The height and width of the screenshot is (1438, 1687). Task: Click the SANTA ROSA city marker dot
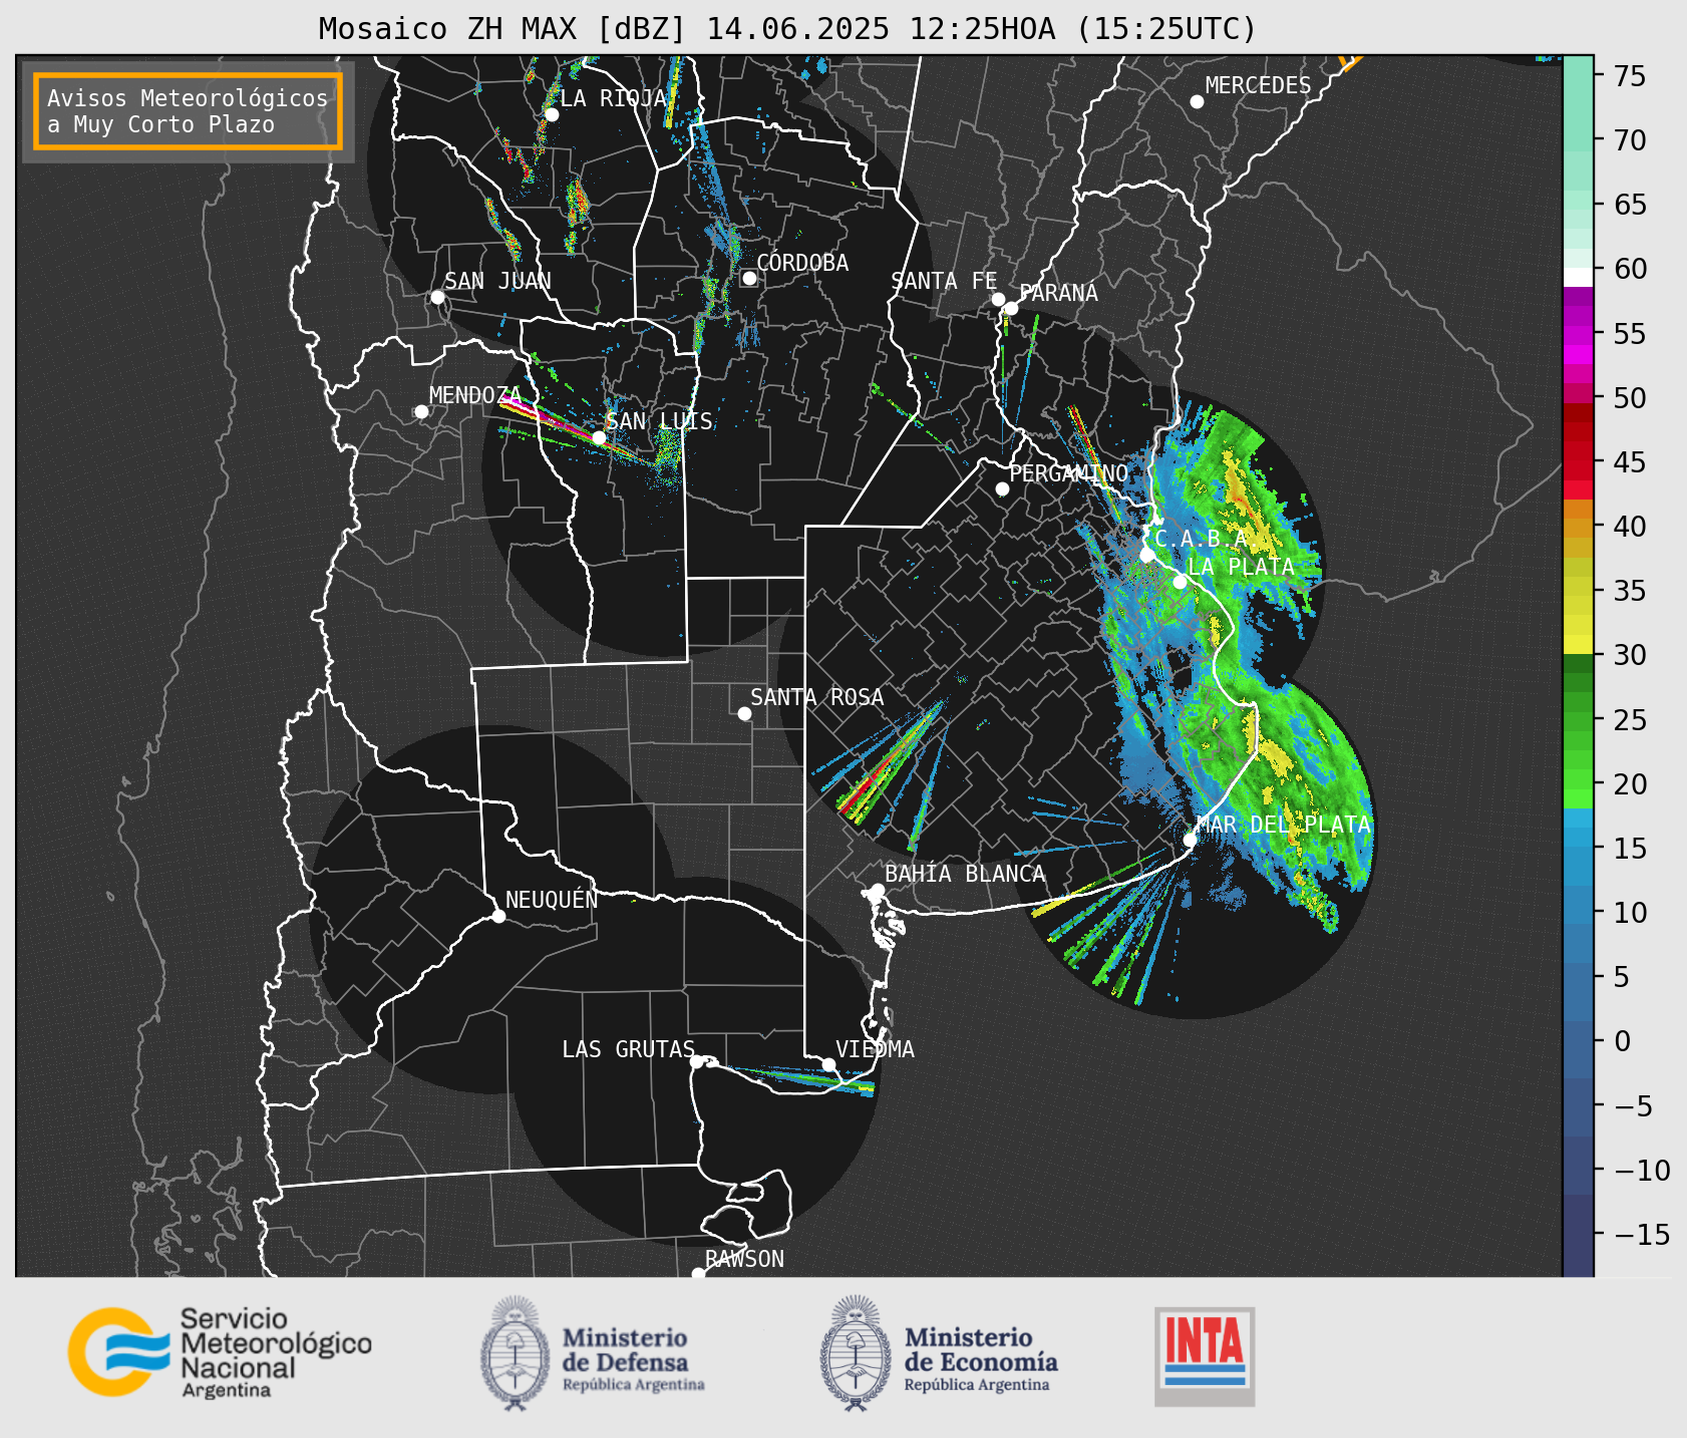pyautogui.click(x=744, y=713)
